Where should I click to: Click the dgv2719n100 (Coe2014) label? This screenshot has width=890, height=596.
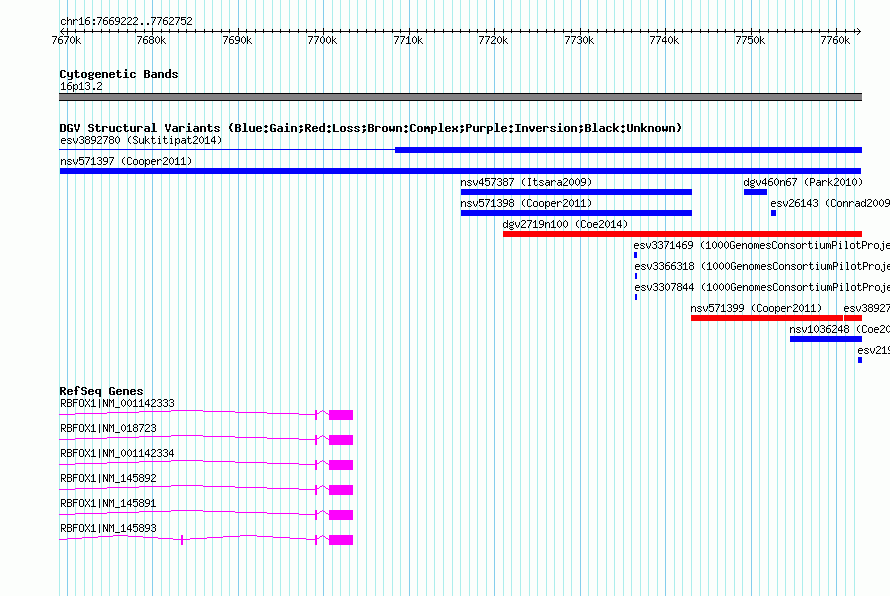coord(565,224)
